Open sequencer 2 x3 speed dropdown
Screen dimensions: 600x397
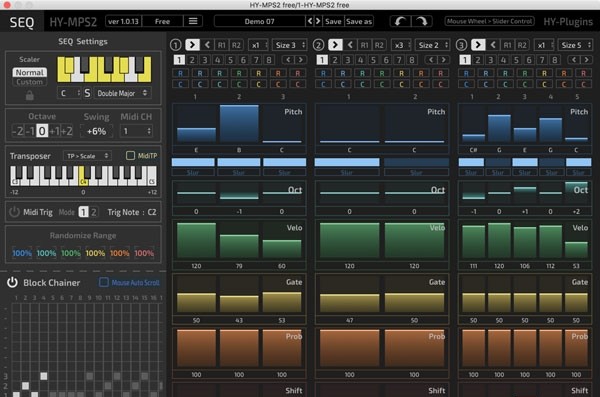coord(401,45)
